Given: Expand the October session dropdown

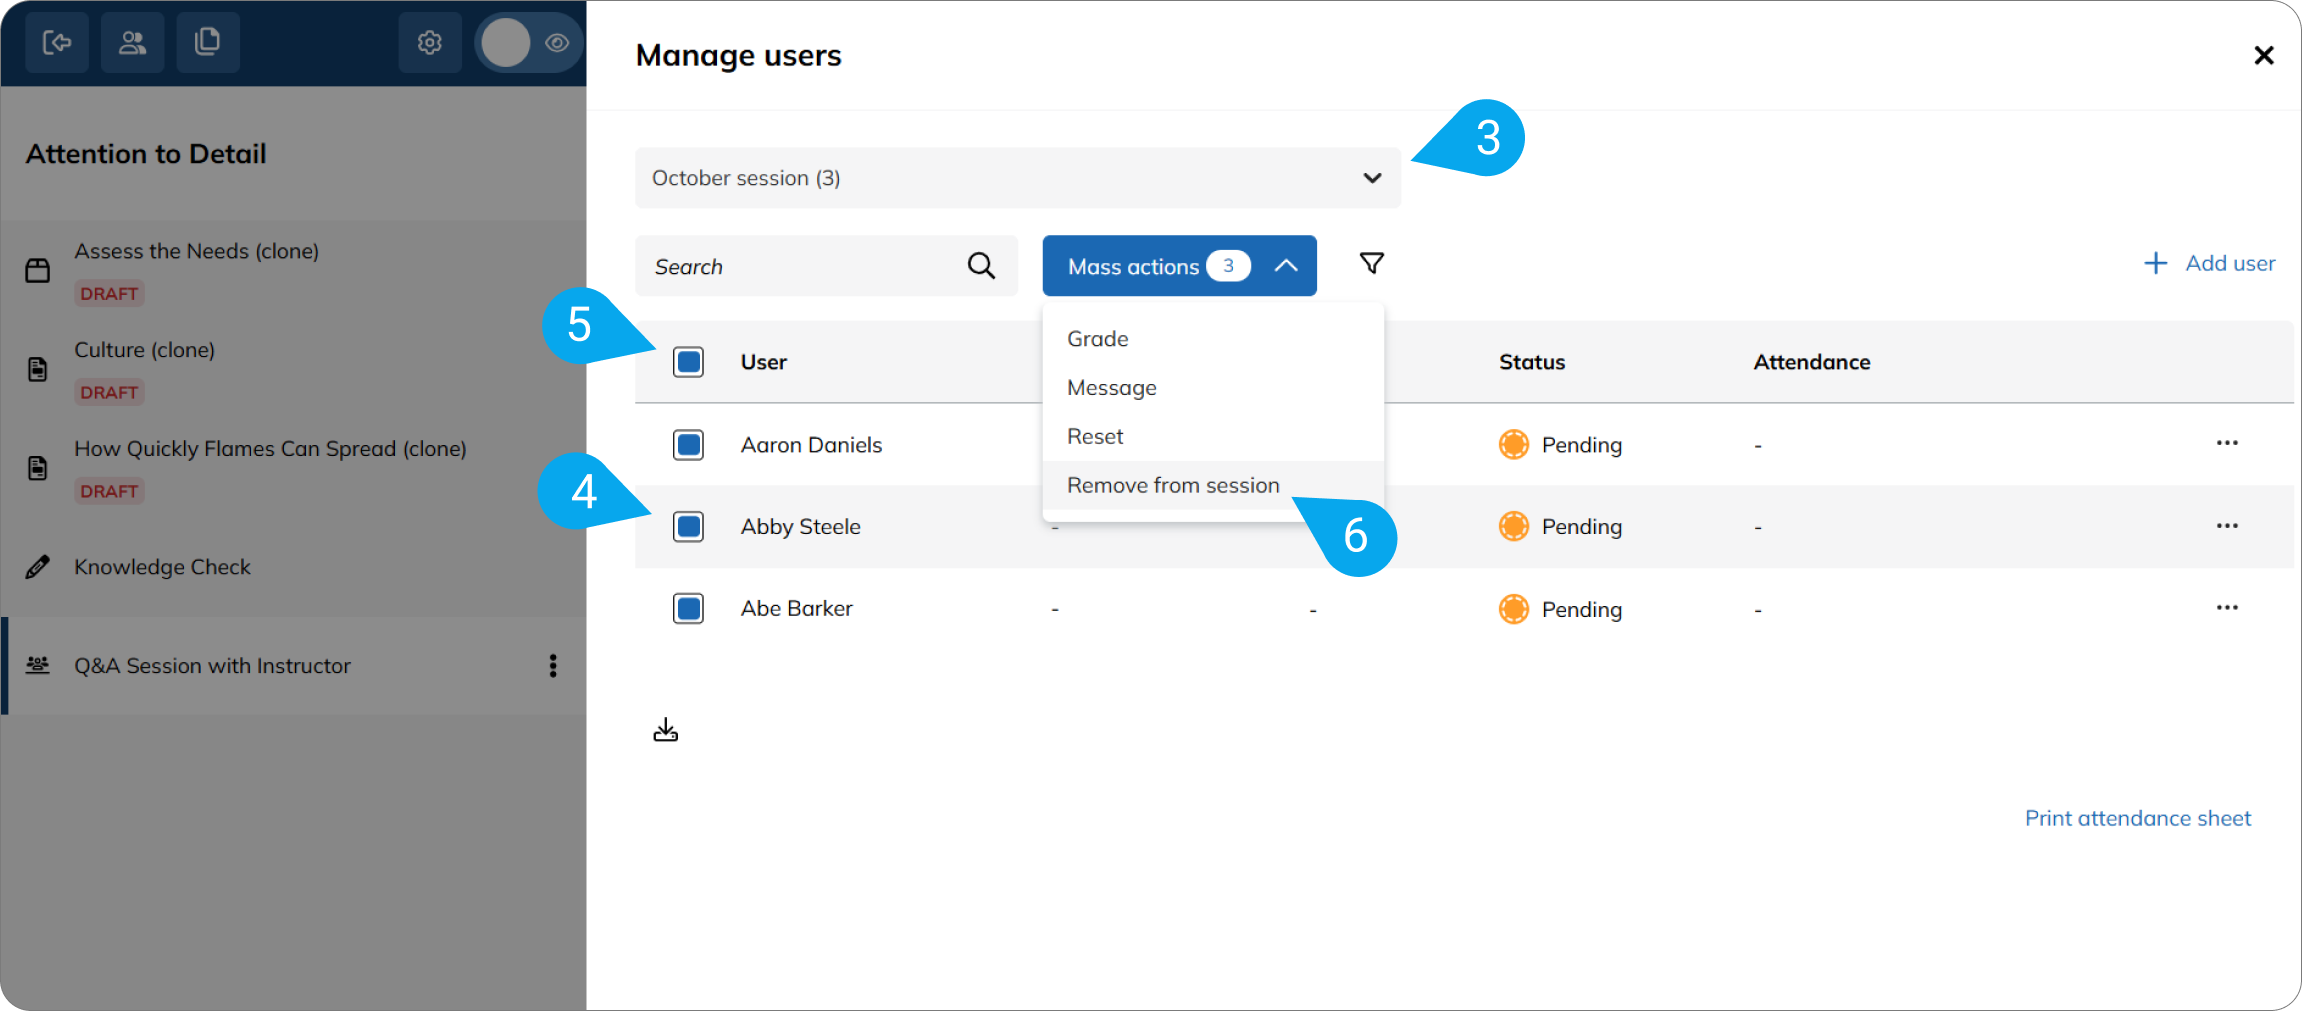Looking at the screenshot, I should [1018, 178].
